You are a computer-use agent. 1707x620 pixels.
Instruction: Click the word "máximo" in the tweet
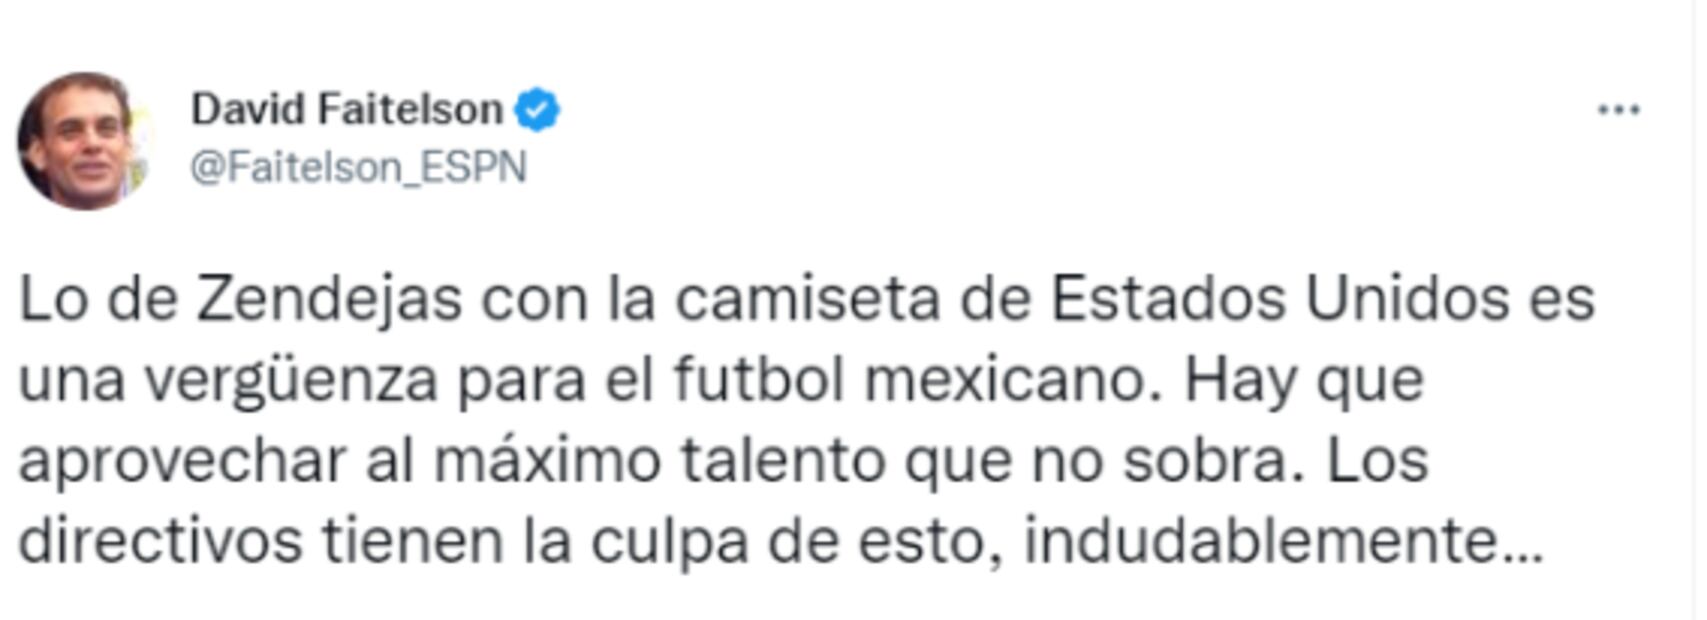click(547, 461)
